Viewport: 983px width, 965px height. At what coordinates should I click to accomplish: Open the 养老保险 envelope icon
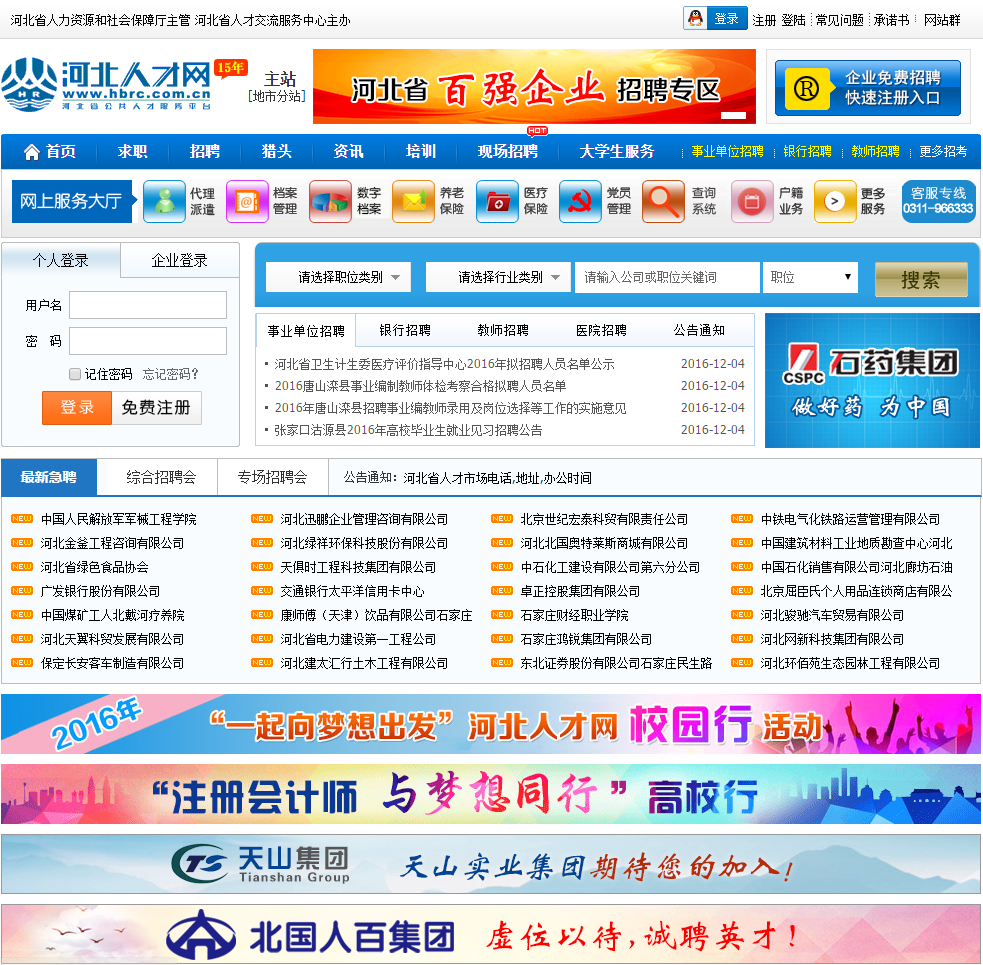(x=413, y=201)
